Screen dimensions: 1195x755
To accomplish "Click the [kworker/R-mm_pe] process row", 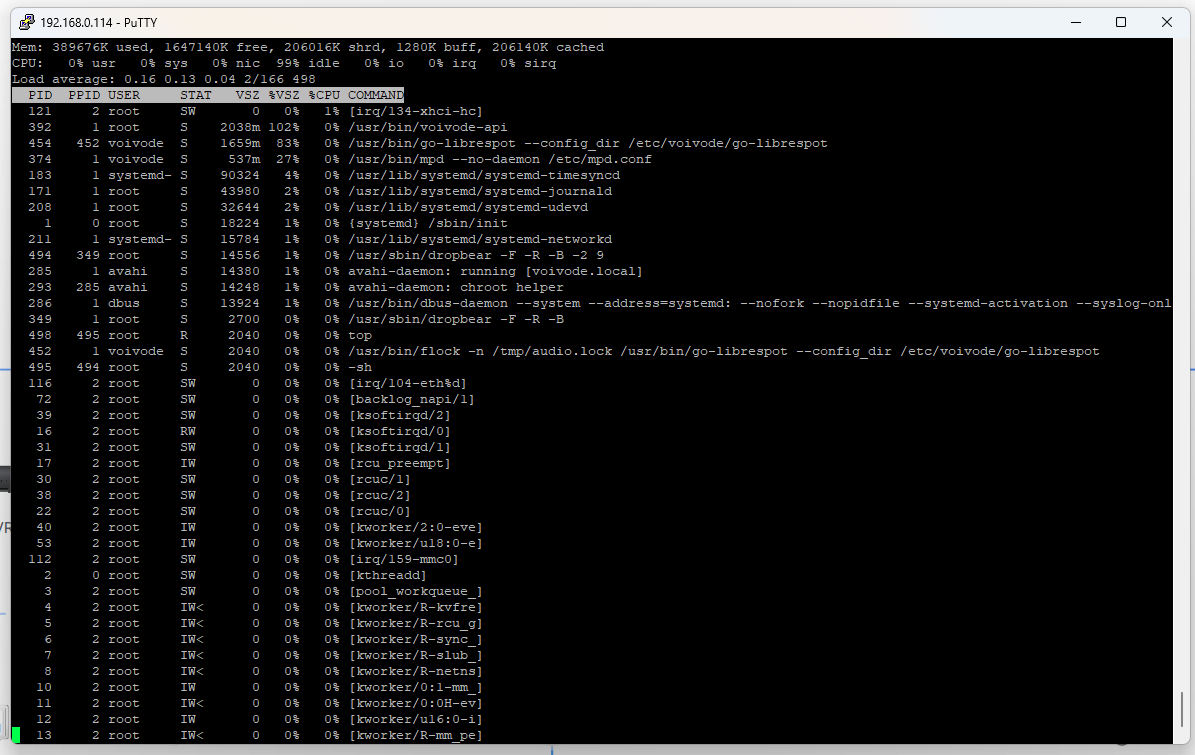I will [259, 735].
